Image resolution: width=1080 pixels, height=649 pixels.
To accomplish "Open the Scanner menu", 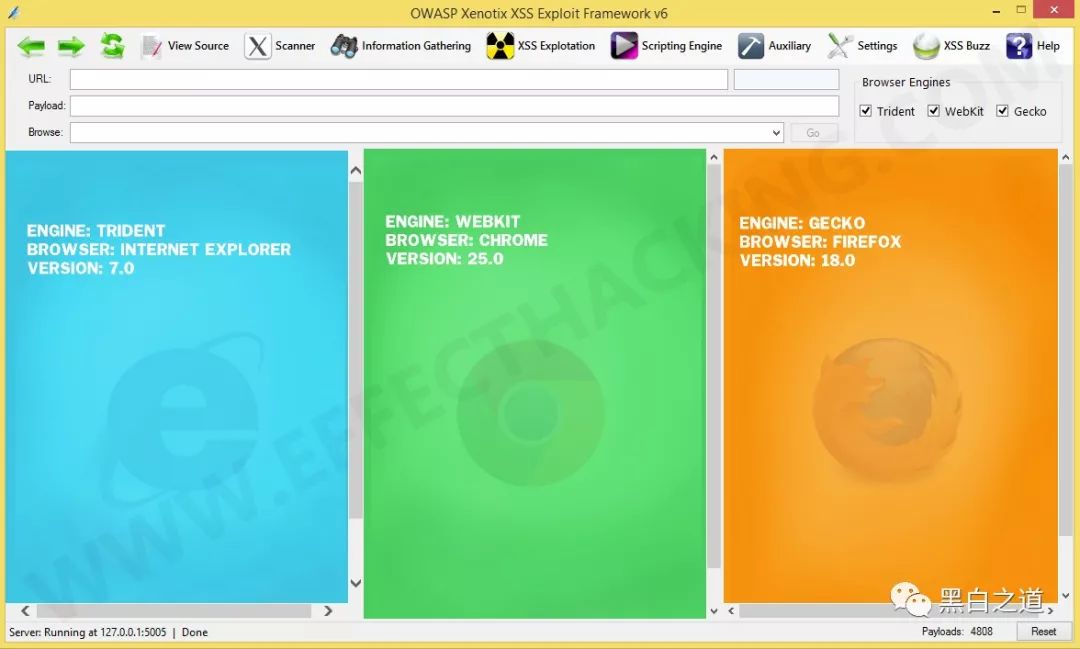I will [295, 45].
